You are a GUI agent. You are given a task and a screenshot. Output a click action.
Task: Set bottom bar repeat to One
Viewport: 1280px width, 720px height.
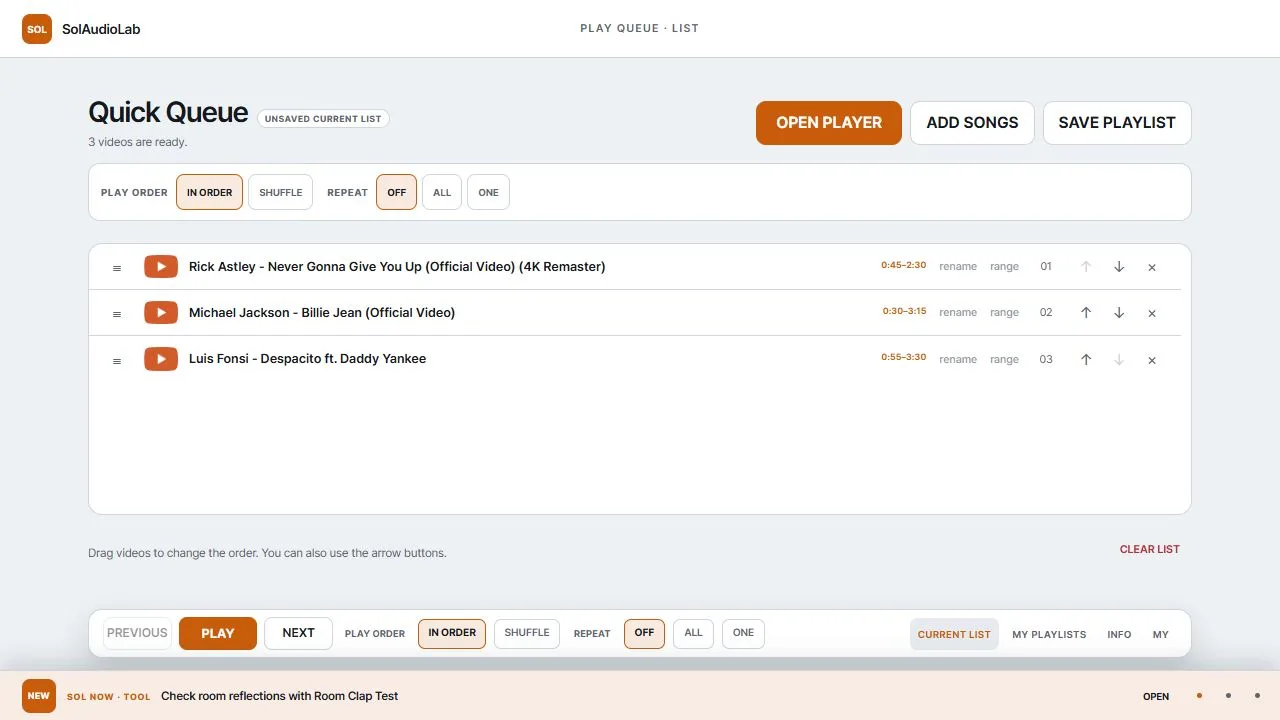click(744, 633)
